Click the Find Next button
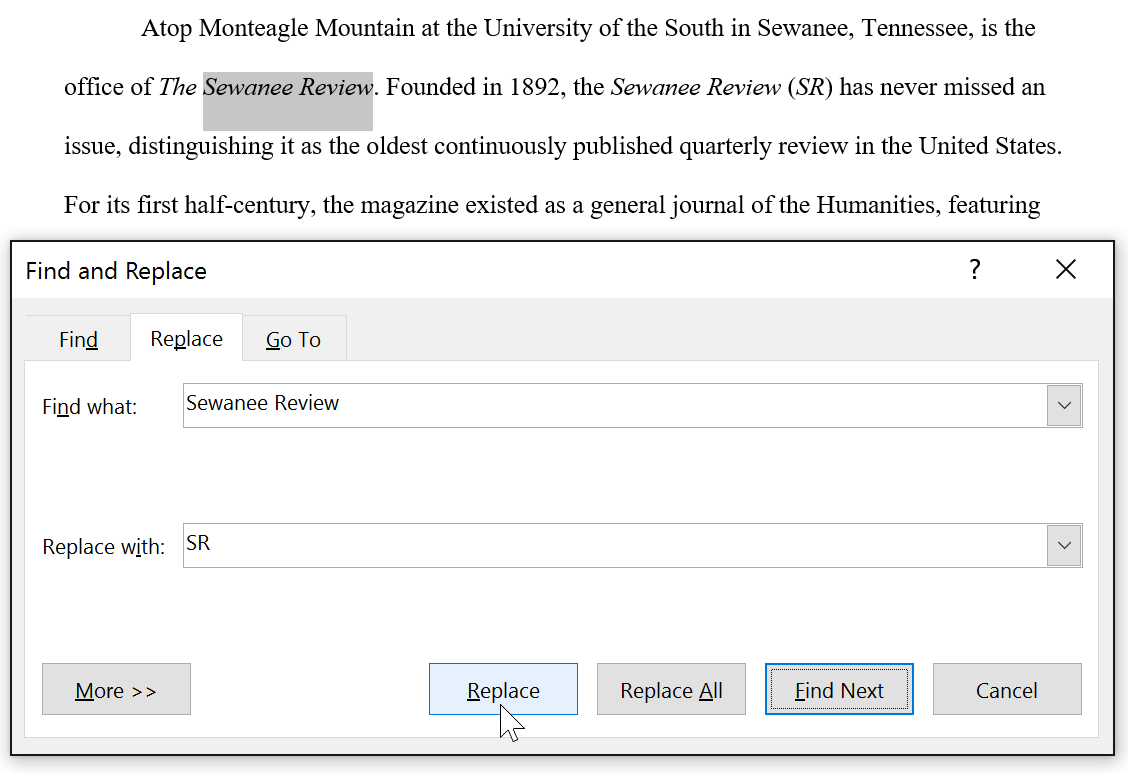 point(839,689)
